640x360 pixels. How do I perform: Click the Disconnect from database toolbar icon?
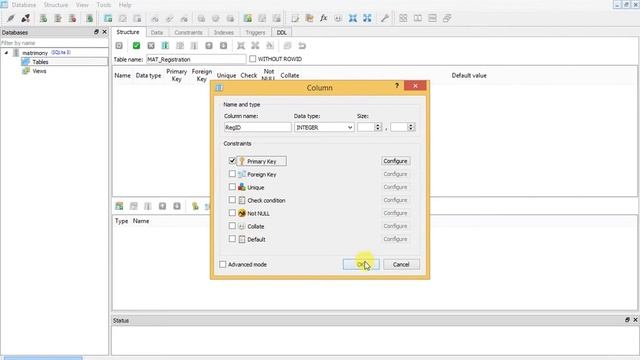tap(25, 18)
